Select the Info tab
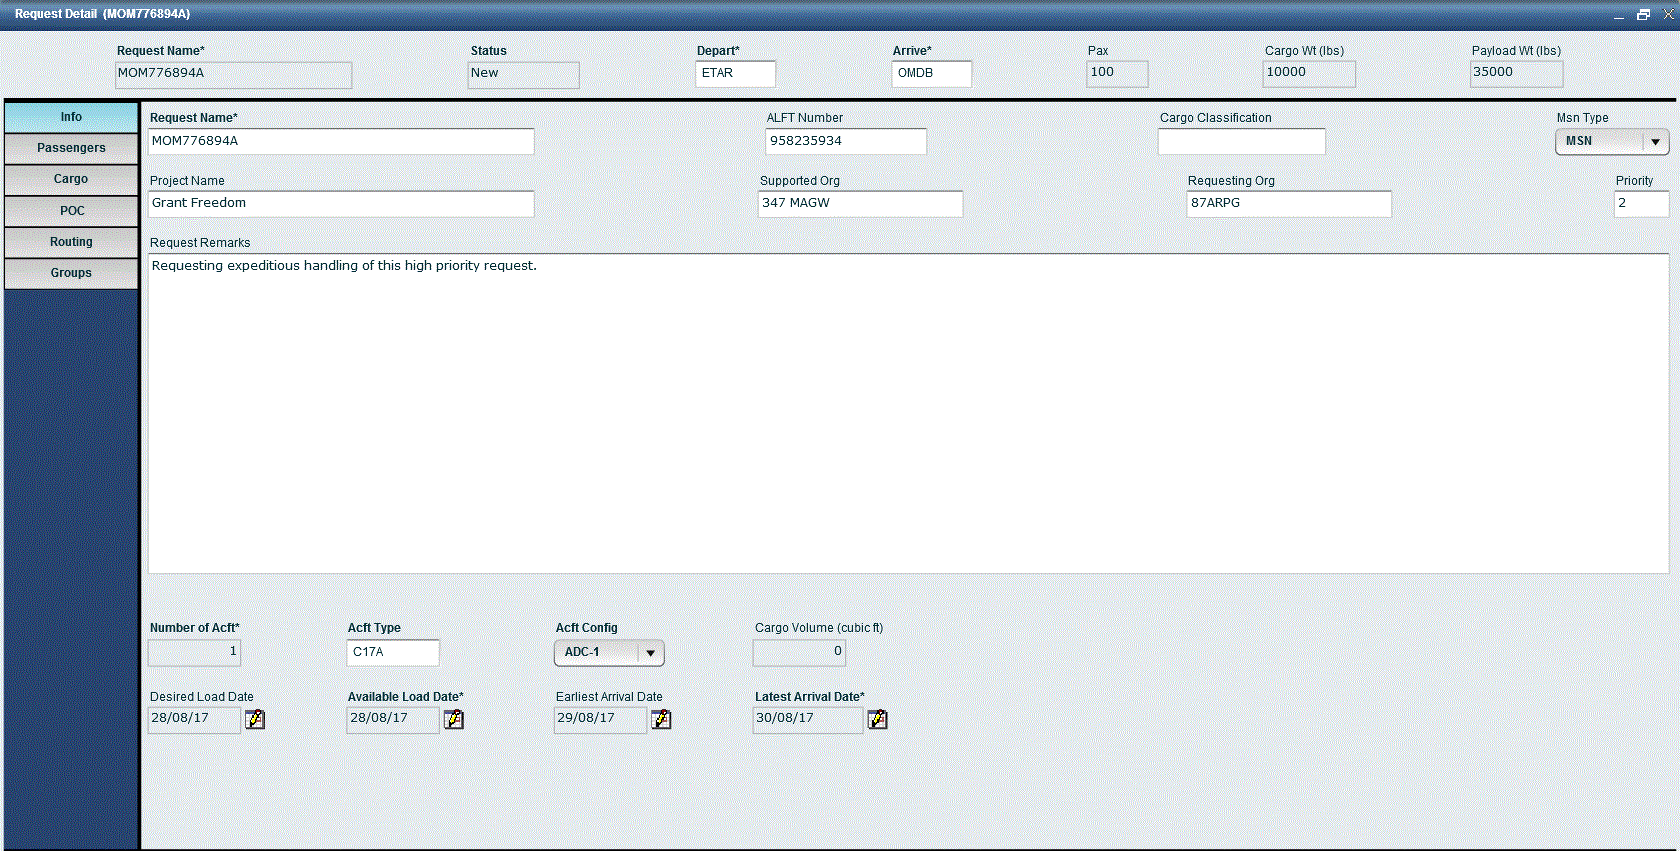Screen dimensions: 1680x851 [71, 117]
